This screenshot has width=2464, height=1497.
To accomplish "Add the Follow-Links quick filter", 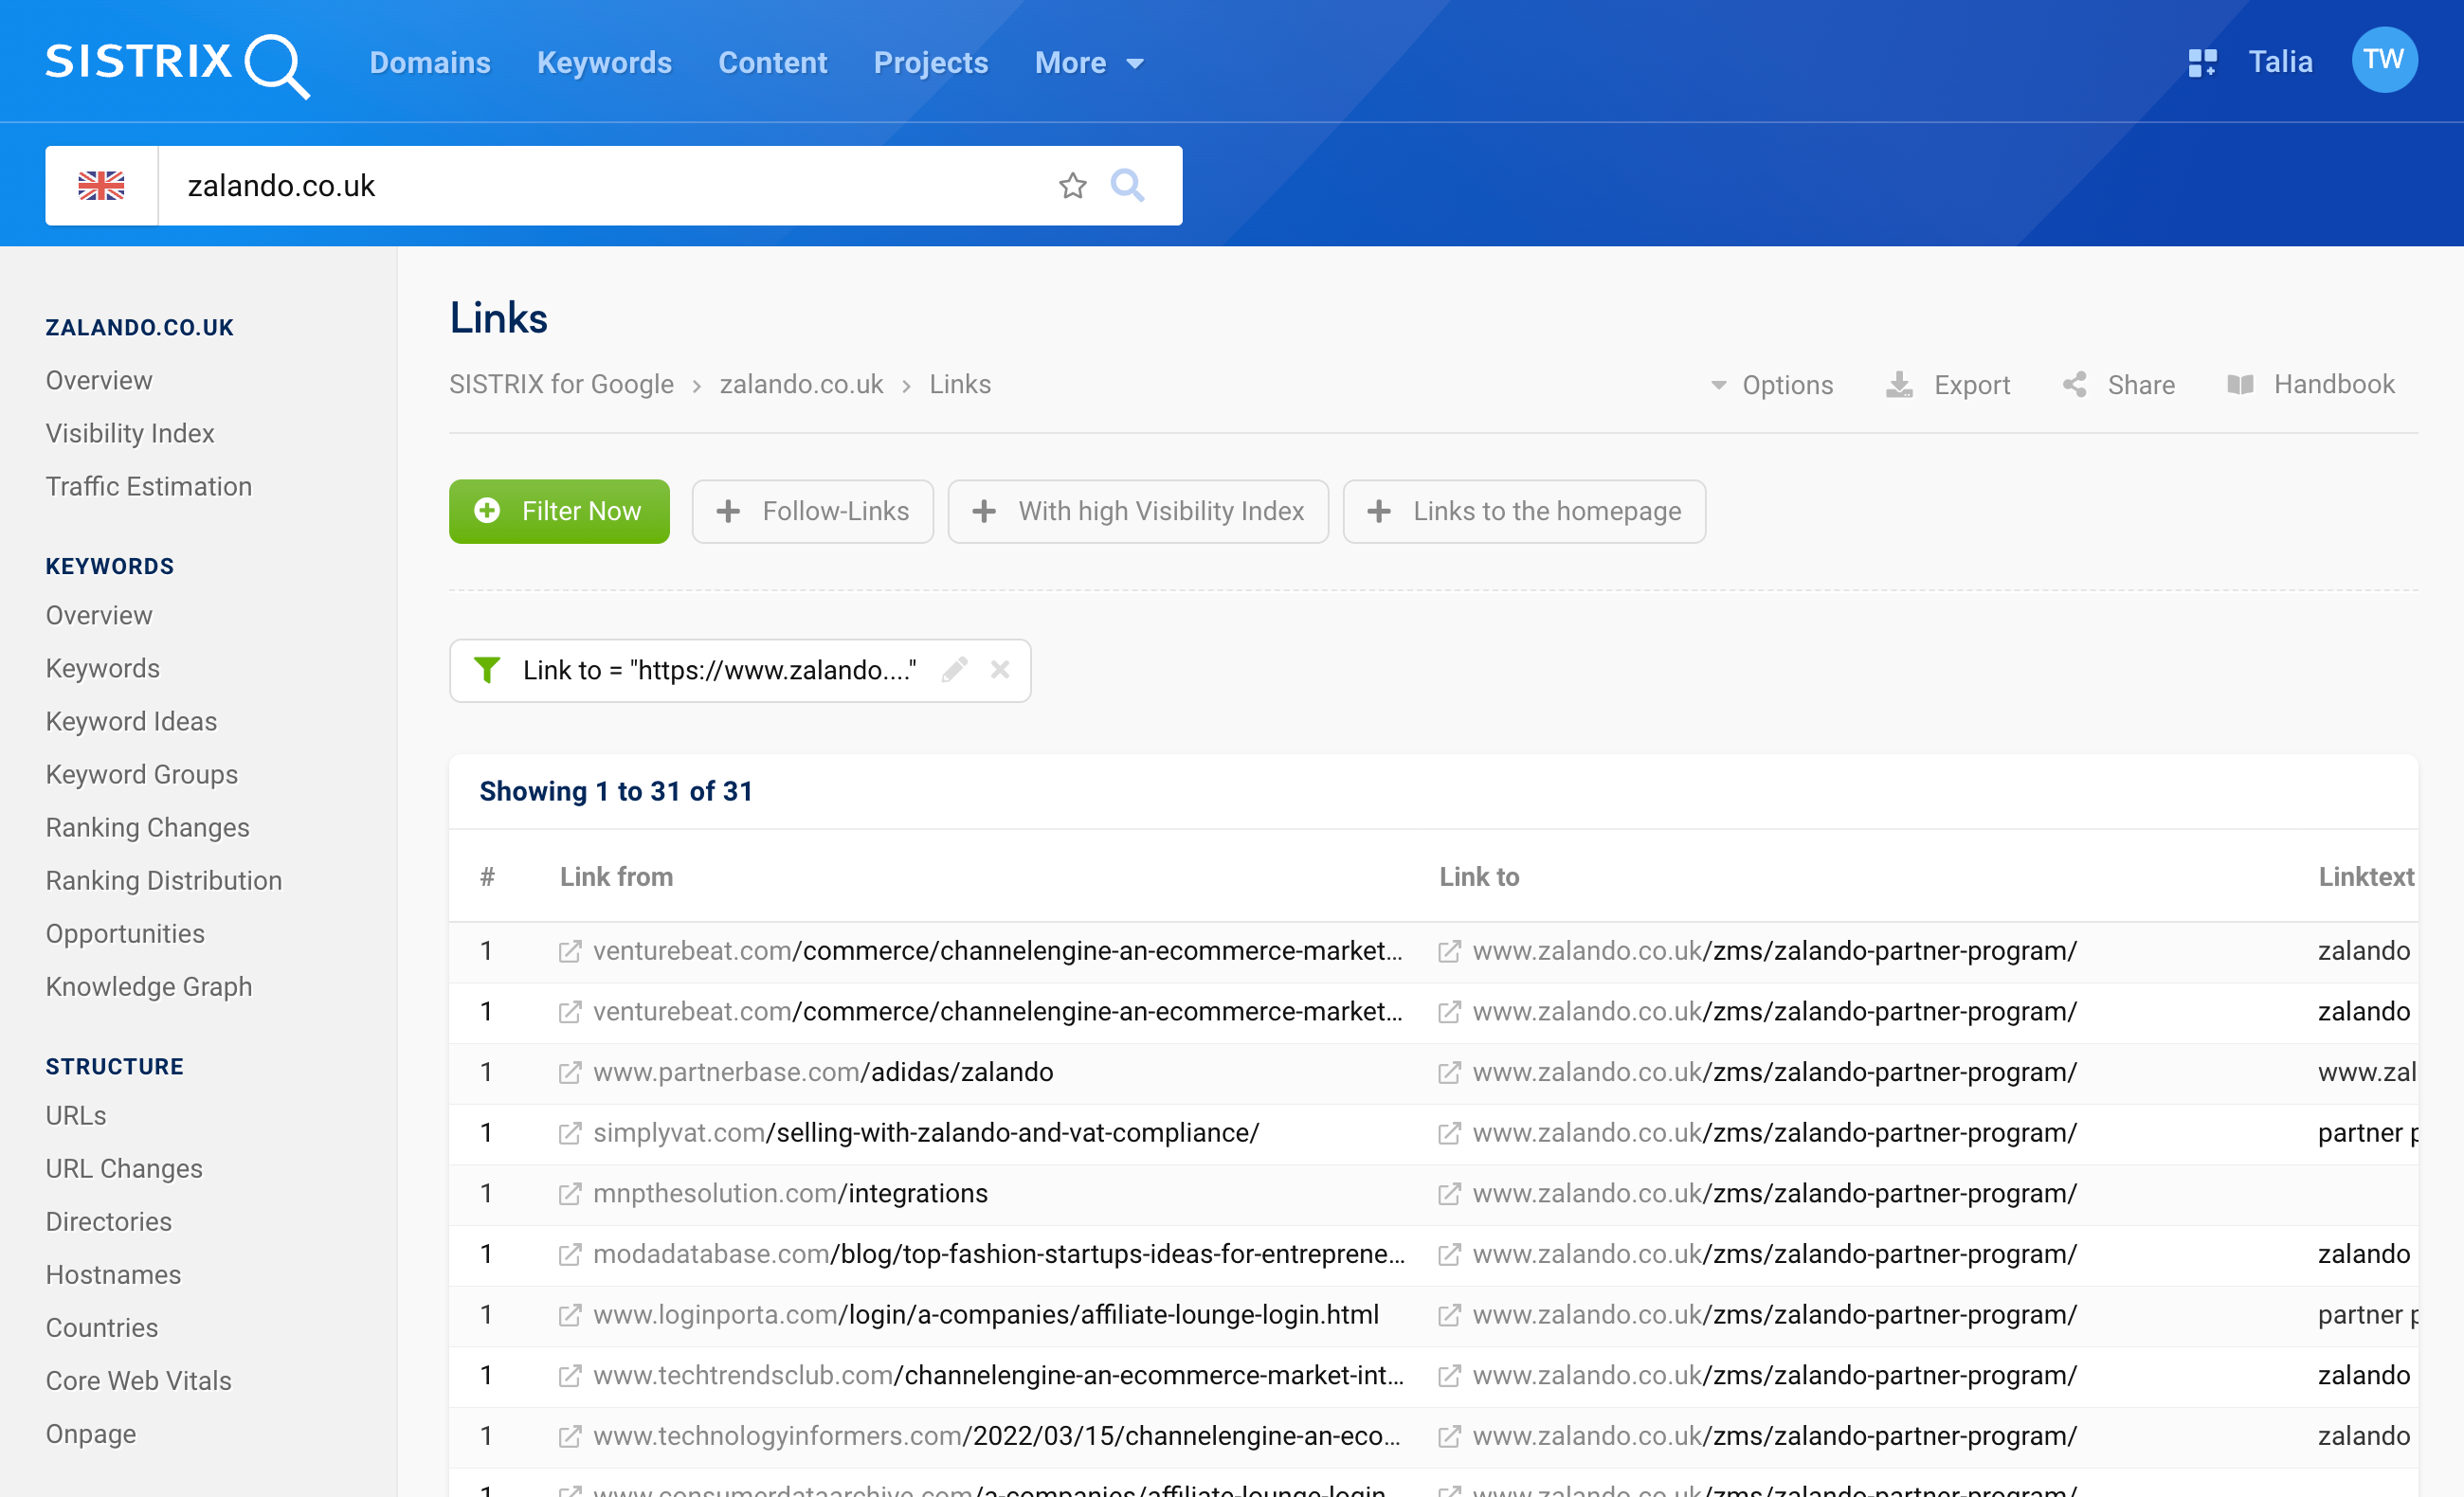I will (812, 511).
